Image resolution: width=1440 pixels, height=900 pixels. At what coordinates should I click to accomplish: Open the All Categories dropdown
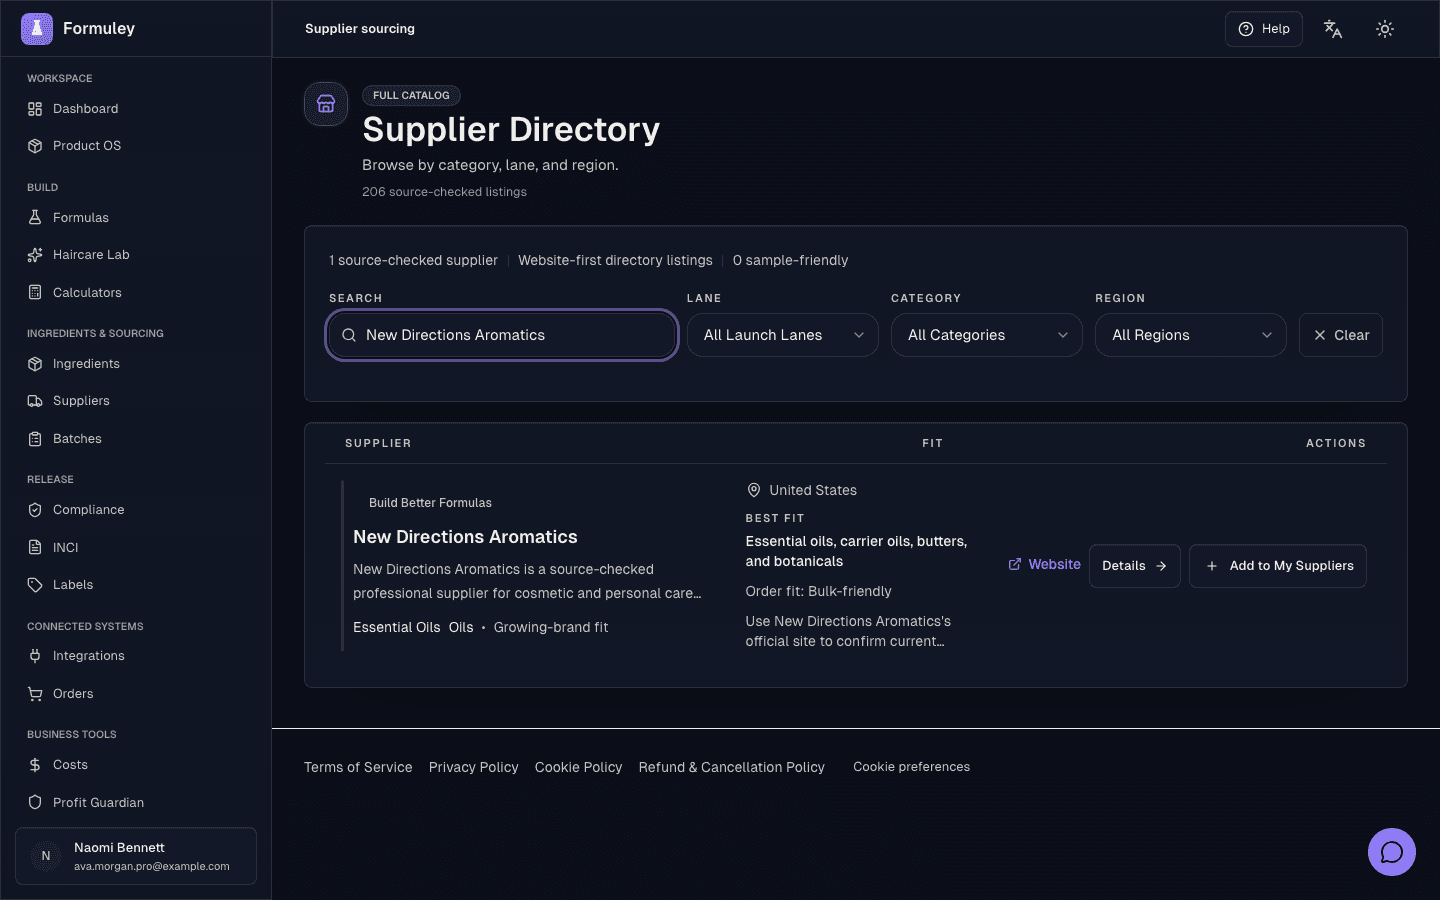tap(987, 335)
